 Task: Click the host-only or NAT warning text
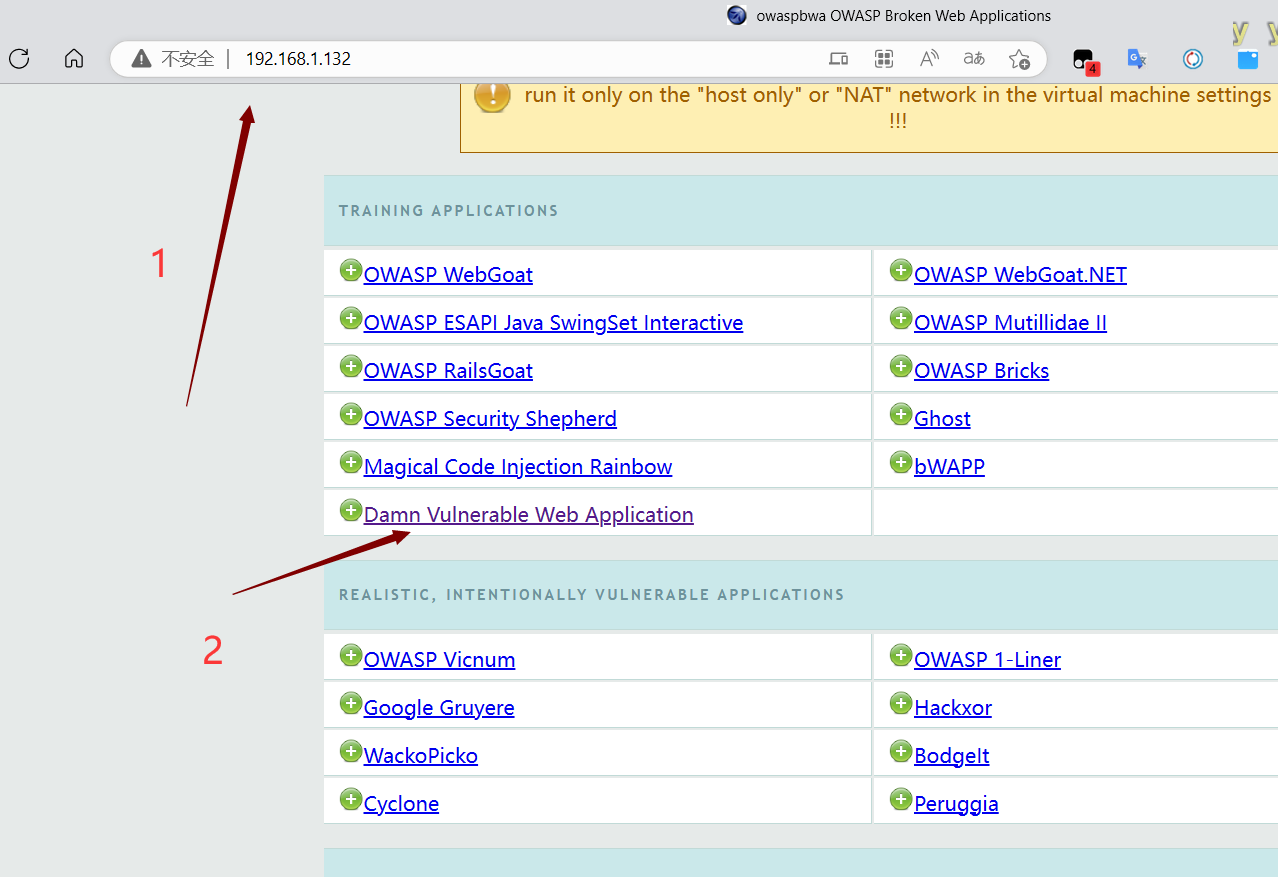(x=897, y=107)
